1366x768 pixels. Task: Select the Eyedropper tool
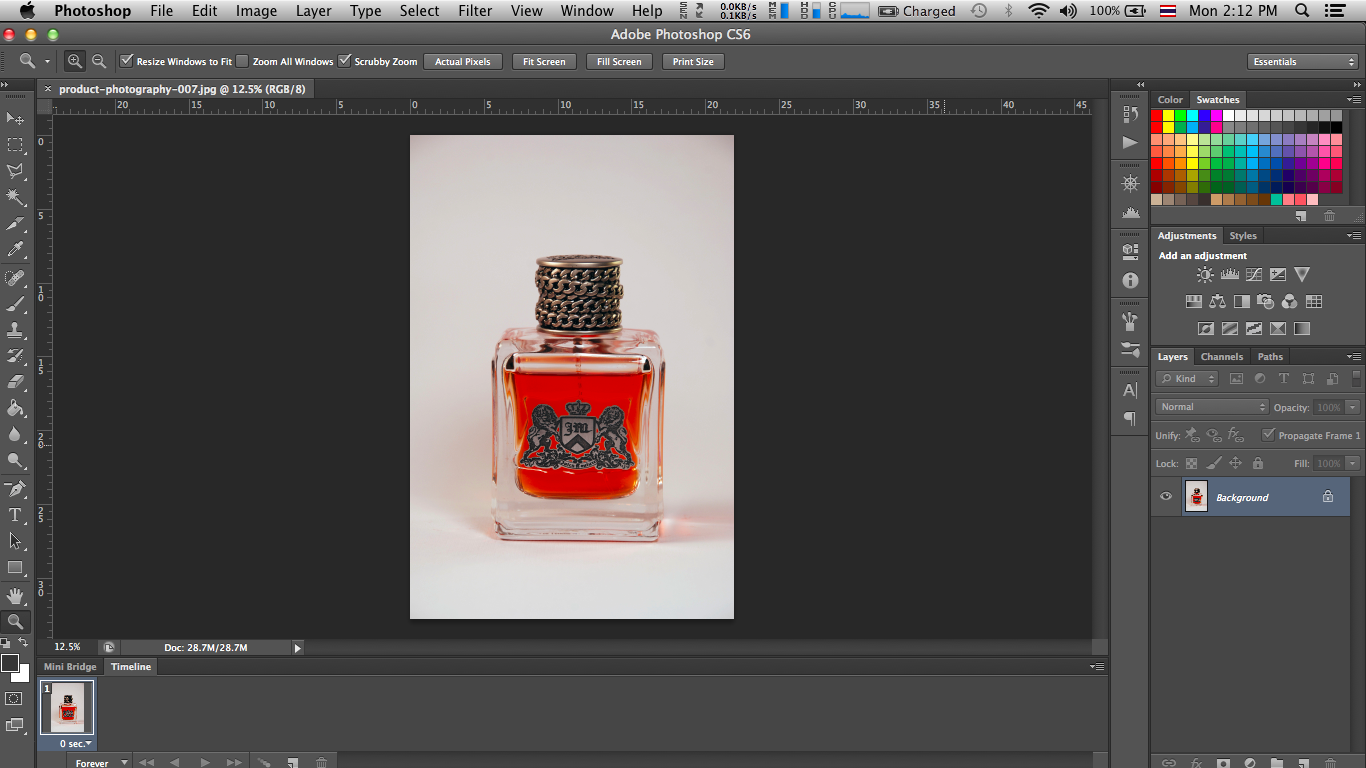coord(15,250)
